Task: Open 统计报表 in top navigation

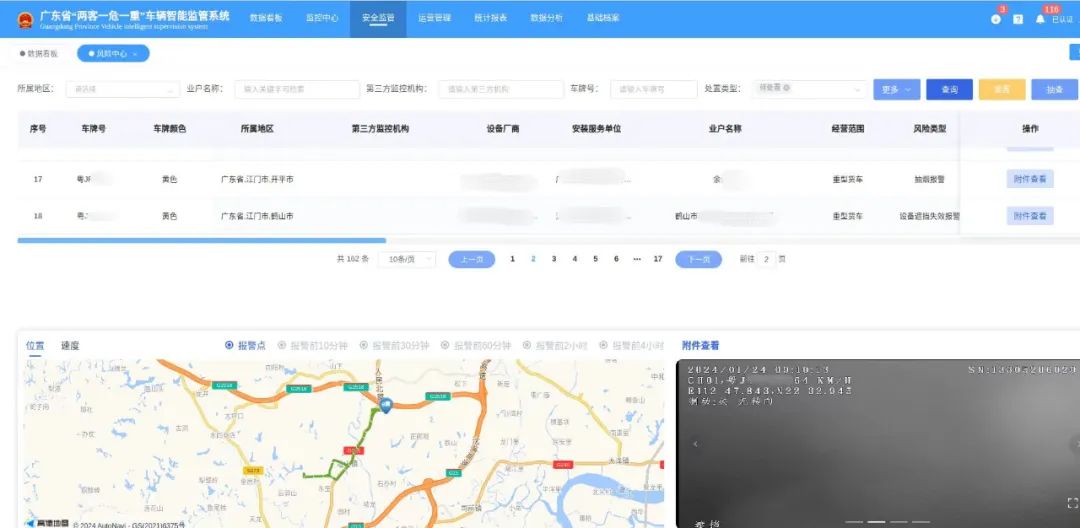Action: [490, 19]
